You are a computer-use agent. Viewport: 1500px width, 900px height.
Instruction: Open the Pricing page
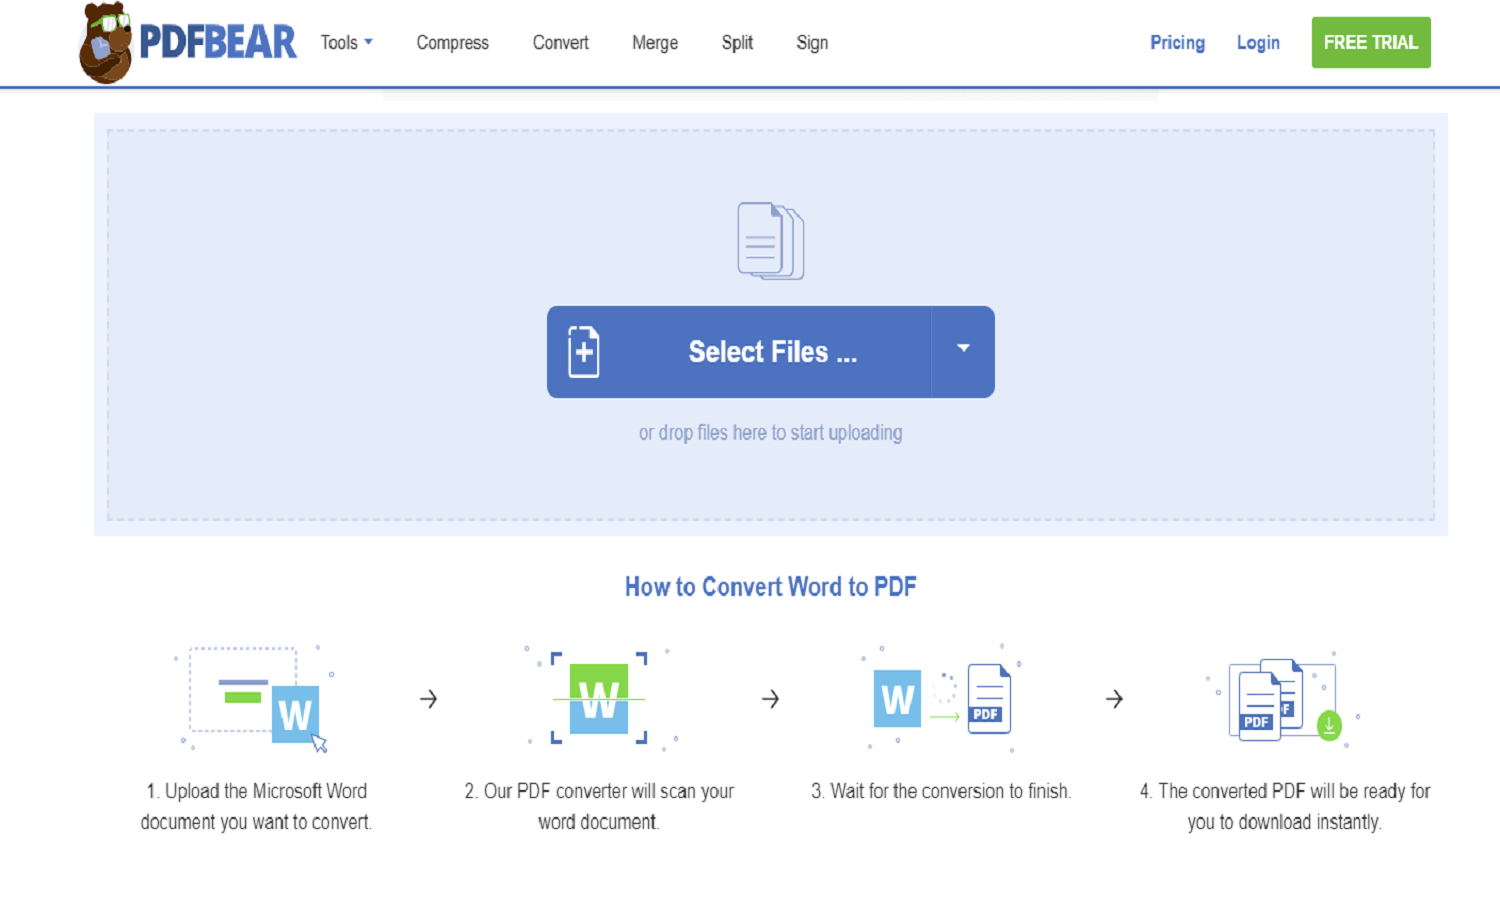[x=1177, y=42]
